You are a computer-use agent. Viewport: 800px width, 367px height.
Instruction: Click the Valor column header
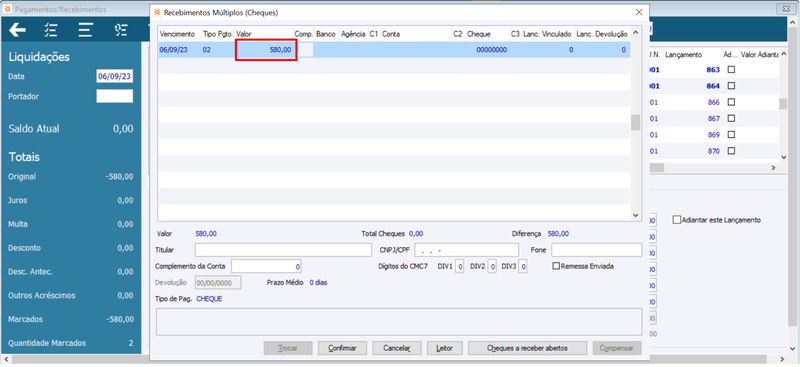click(264, 34)
